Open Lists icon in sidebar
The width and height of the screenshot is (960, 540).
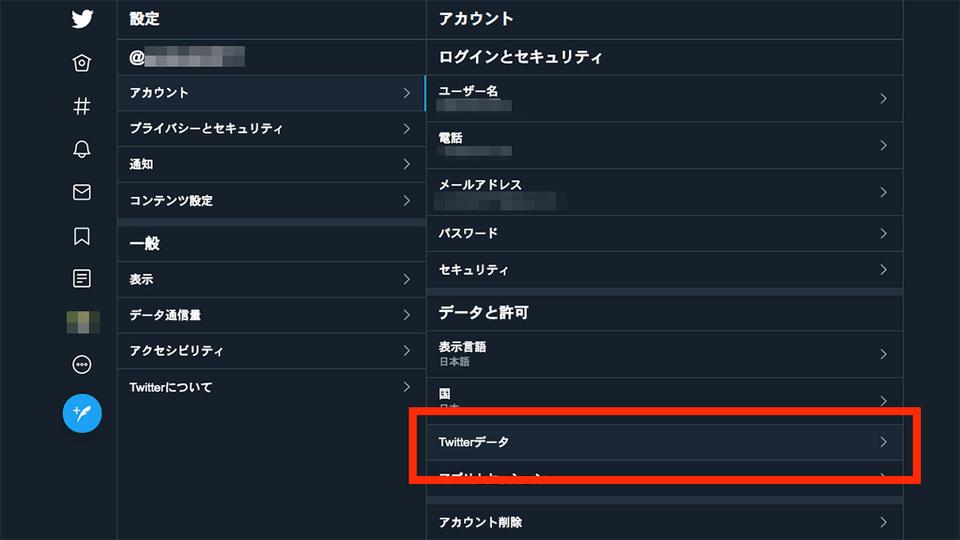coord(81,279)
